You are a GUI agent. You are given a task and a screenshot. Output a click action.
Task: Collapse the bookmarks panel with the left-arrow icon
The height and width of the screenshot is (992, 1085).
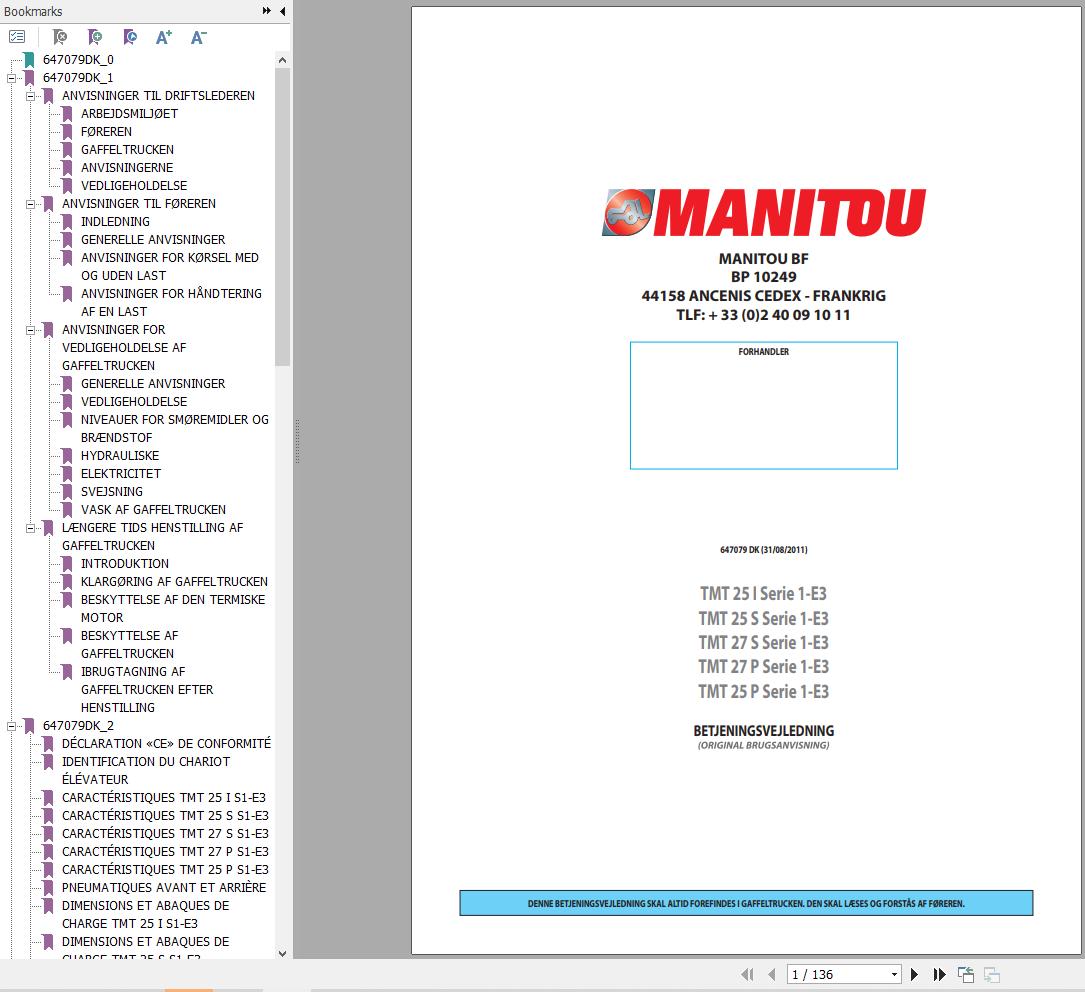point(282,11)
